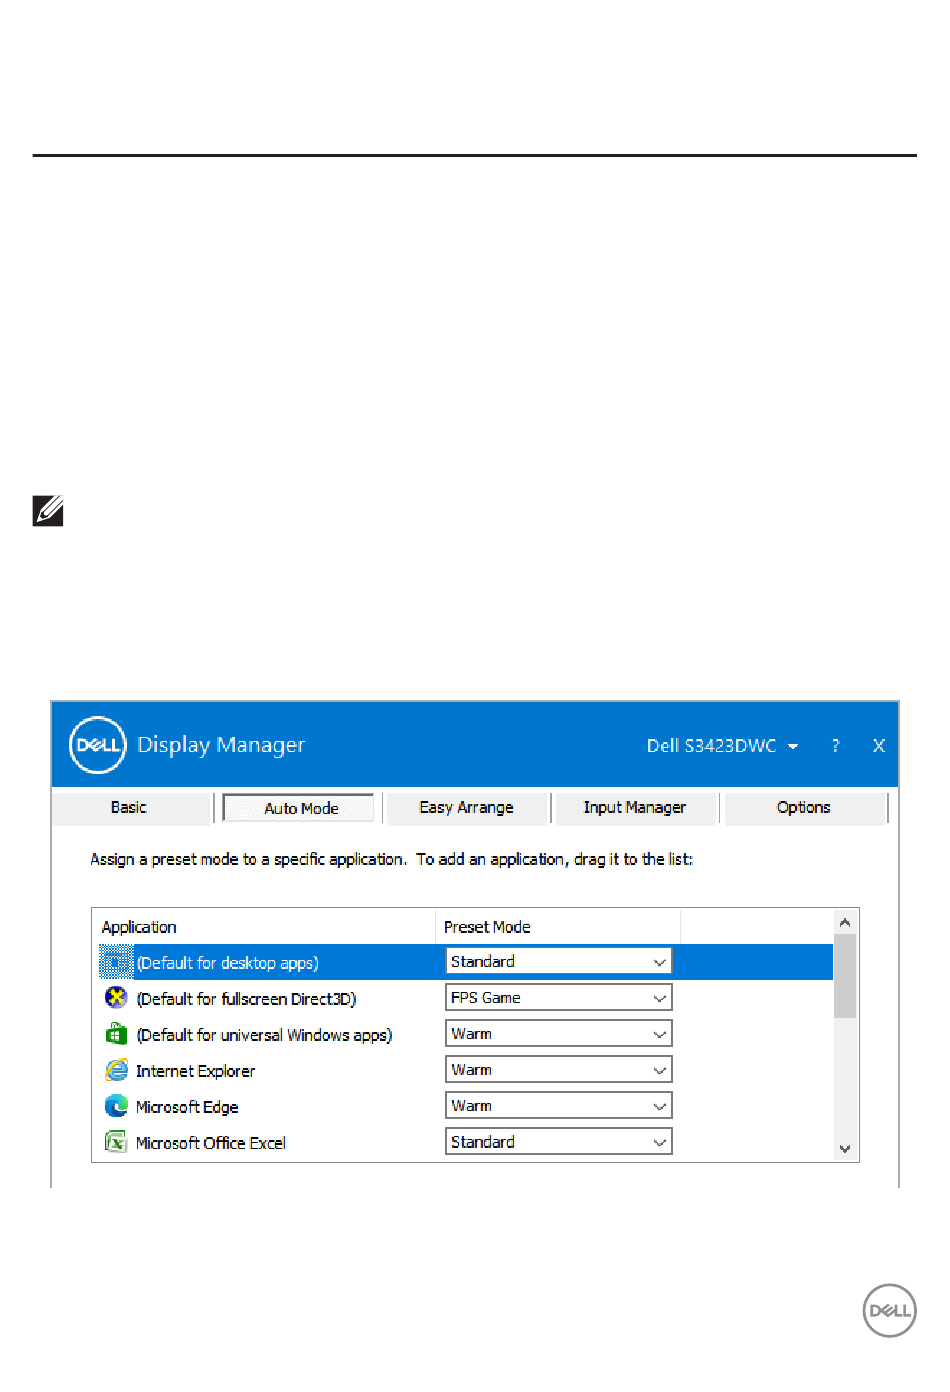Switch to the Auto Mode tab

[x=298, y=808]
